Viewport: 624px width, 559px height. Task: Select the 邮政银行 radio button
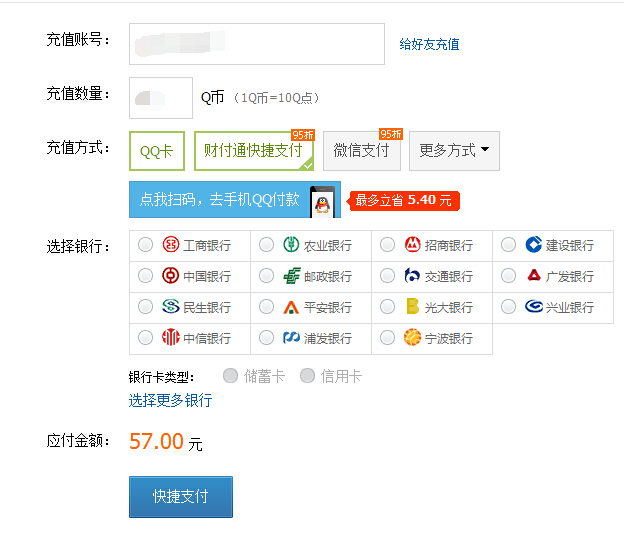click(266, 275)
